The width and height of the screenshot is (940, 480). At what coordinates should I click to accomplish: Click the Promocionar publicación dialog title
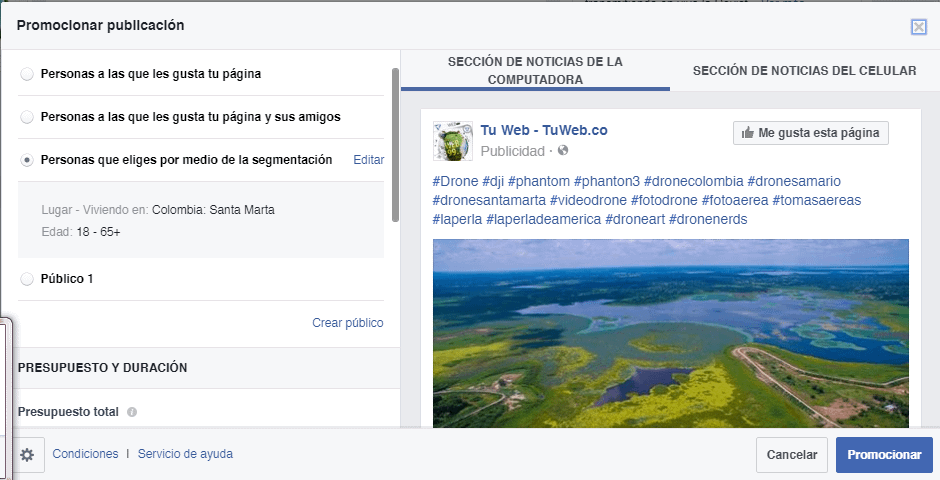coord(101,26)
